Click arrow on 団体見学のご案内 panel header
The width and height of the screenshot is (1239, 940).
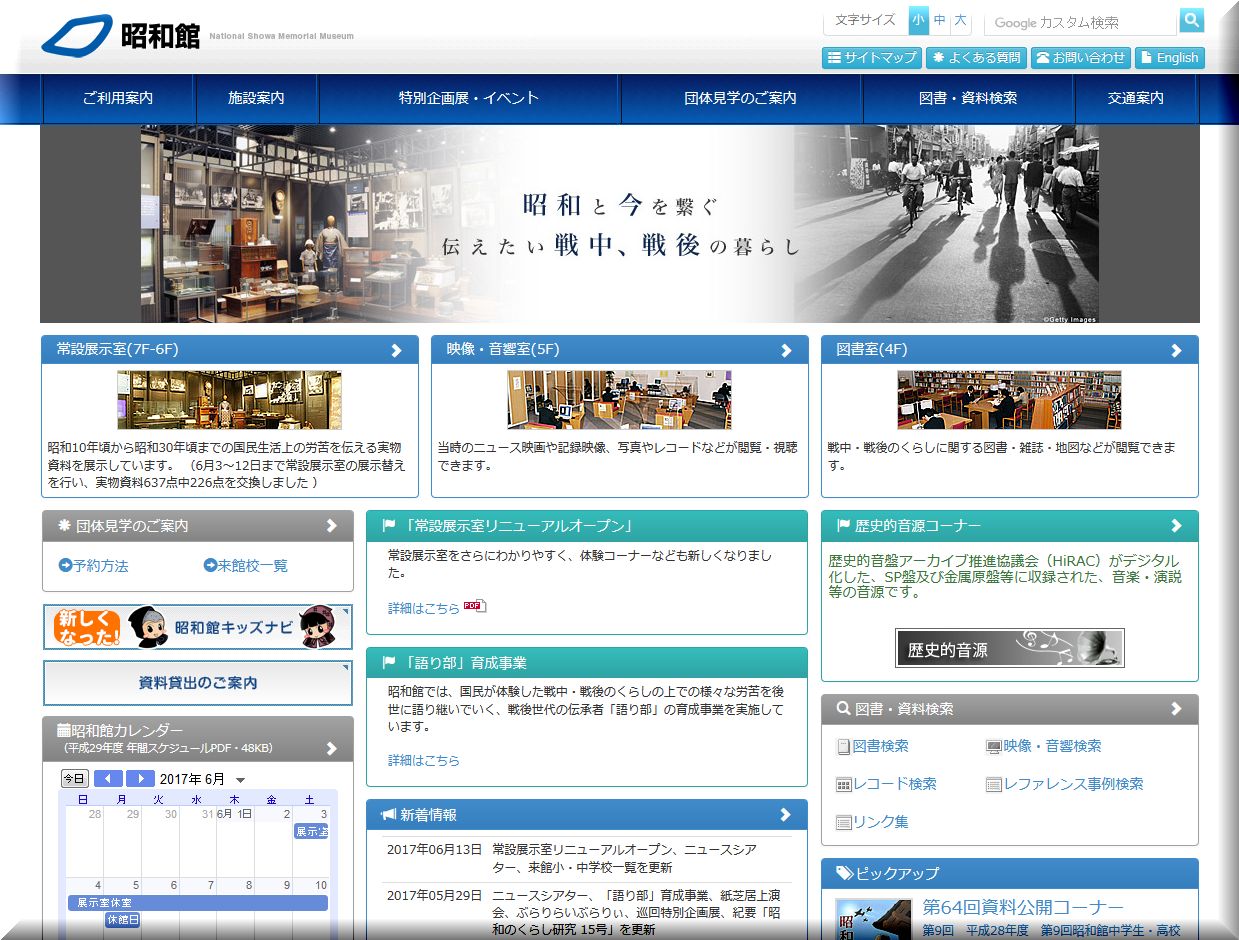click(331, 526)
